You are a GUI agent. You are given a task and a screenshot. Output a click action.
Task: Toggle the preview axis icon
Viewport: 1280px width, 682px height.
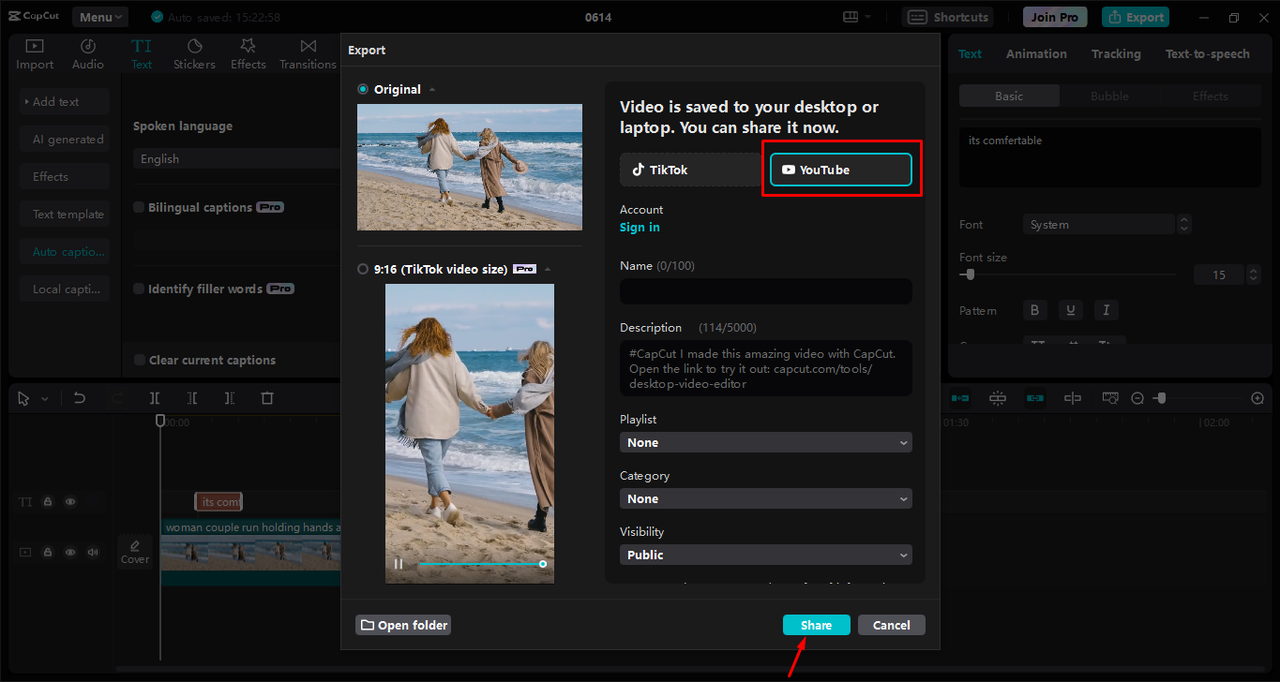[1072, 398]
